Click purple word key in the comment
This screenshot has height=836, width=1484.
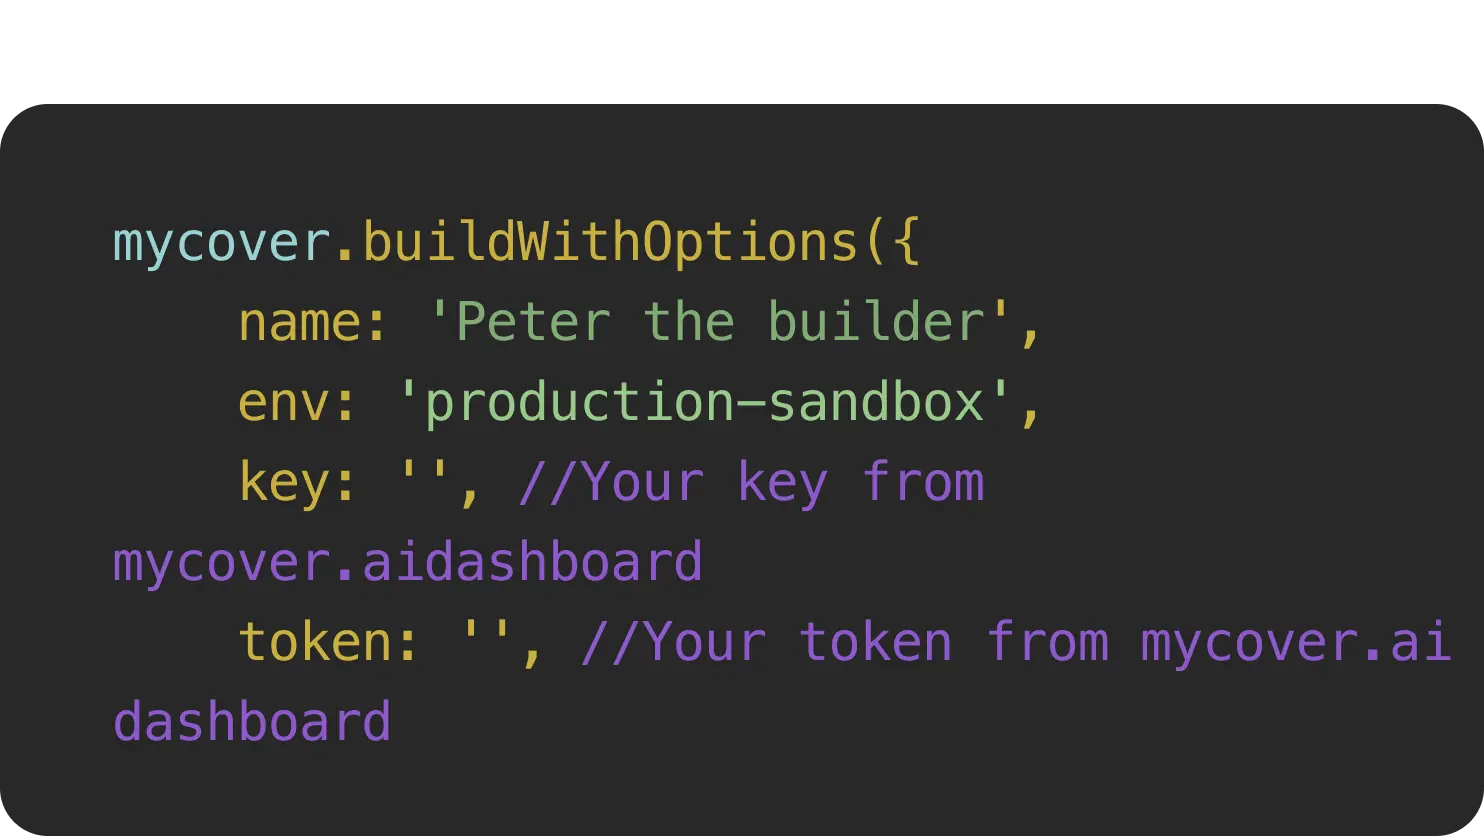[x=783, y=485]
